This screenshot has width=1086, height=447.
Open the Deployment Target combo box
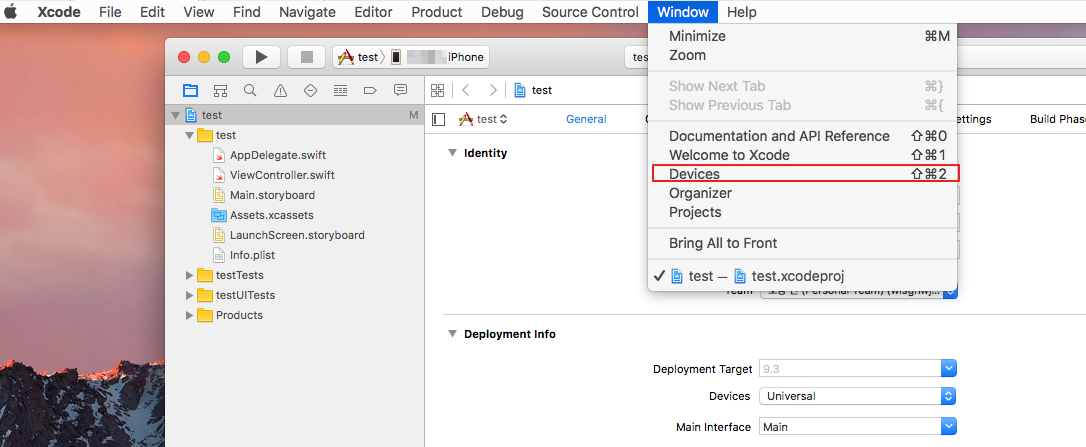pos(857,369)
